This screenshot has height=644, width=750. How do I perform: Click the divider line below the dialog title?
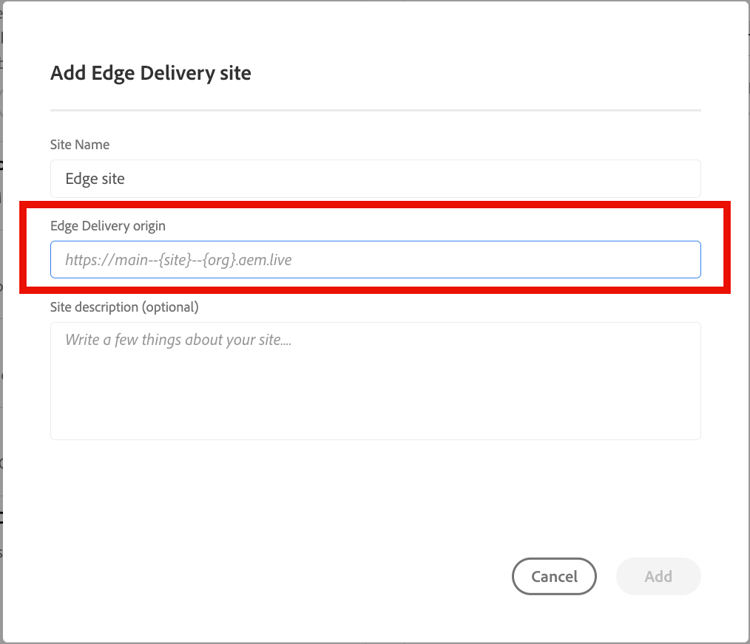click(375, 109)
